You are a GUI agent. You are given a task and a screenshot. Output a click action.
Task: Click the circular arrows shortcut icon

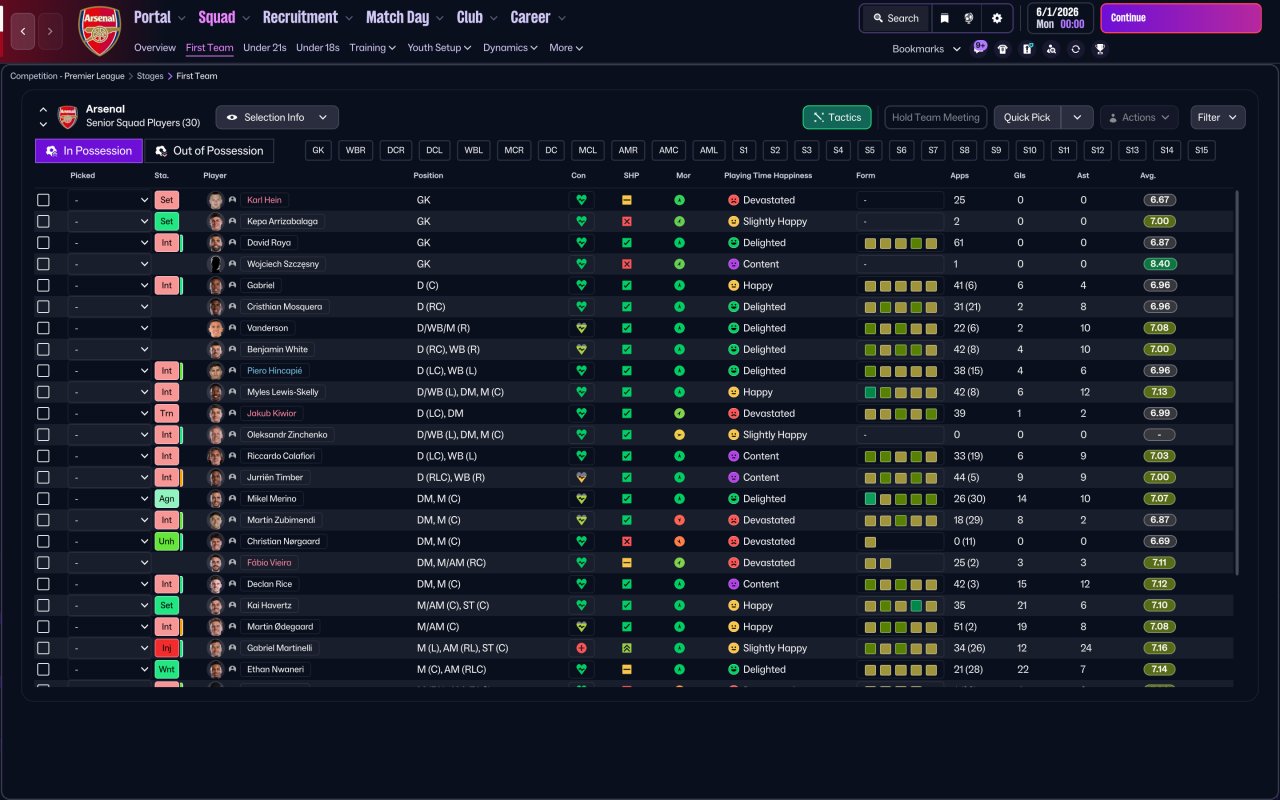(x=1075, y=49)
